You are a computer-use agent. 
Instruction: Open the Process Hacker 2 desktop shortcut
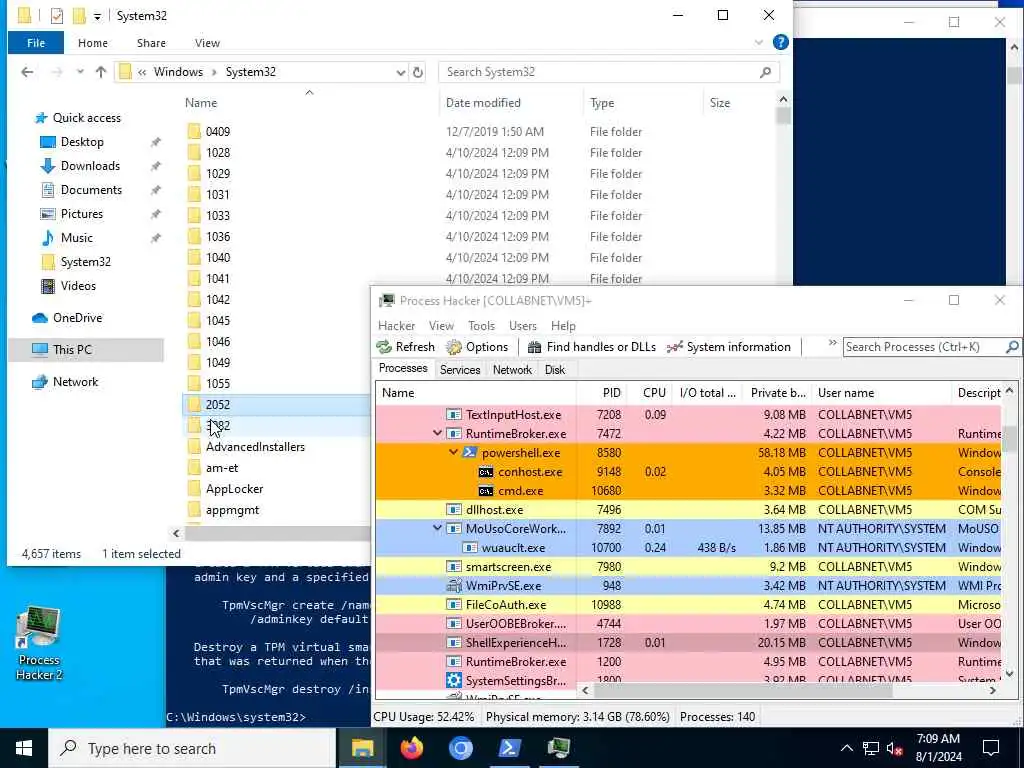[39, 645]
